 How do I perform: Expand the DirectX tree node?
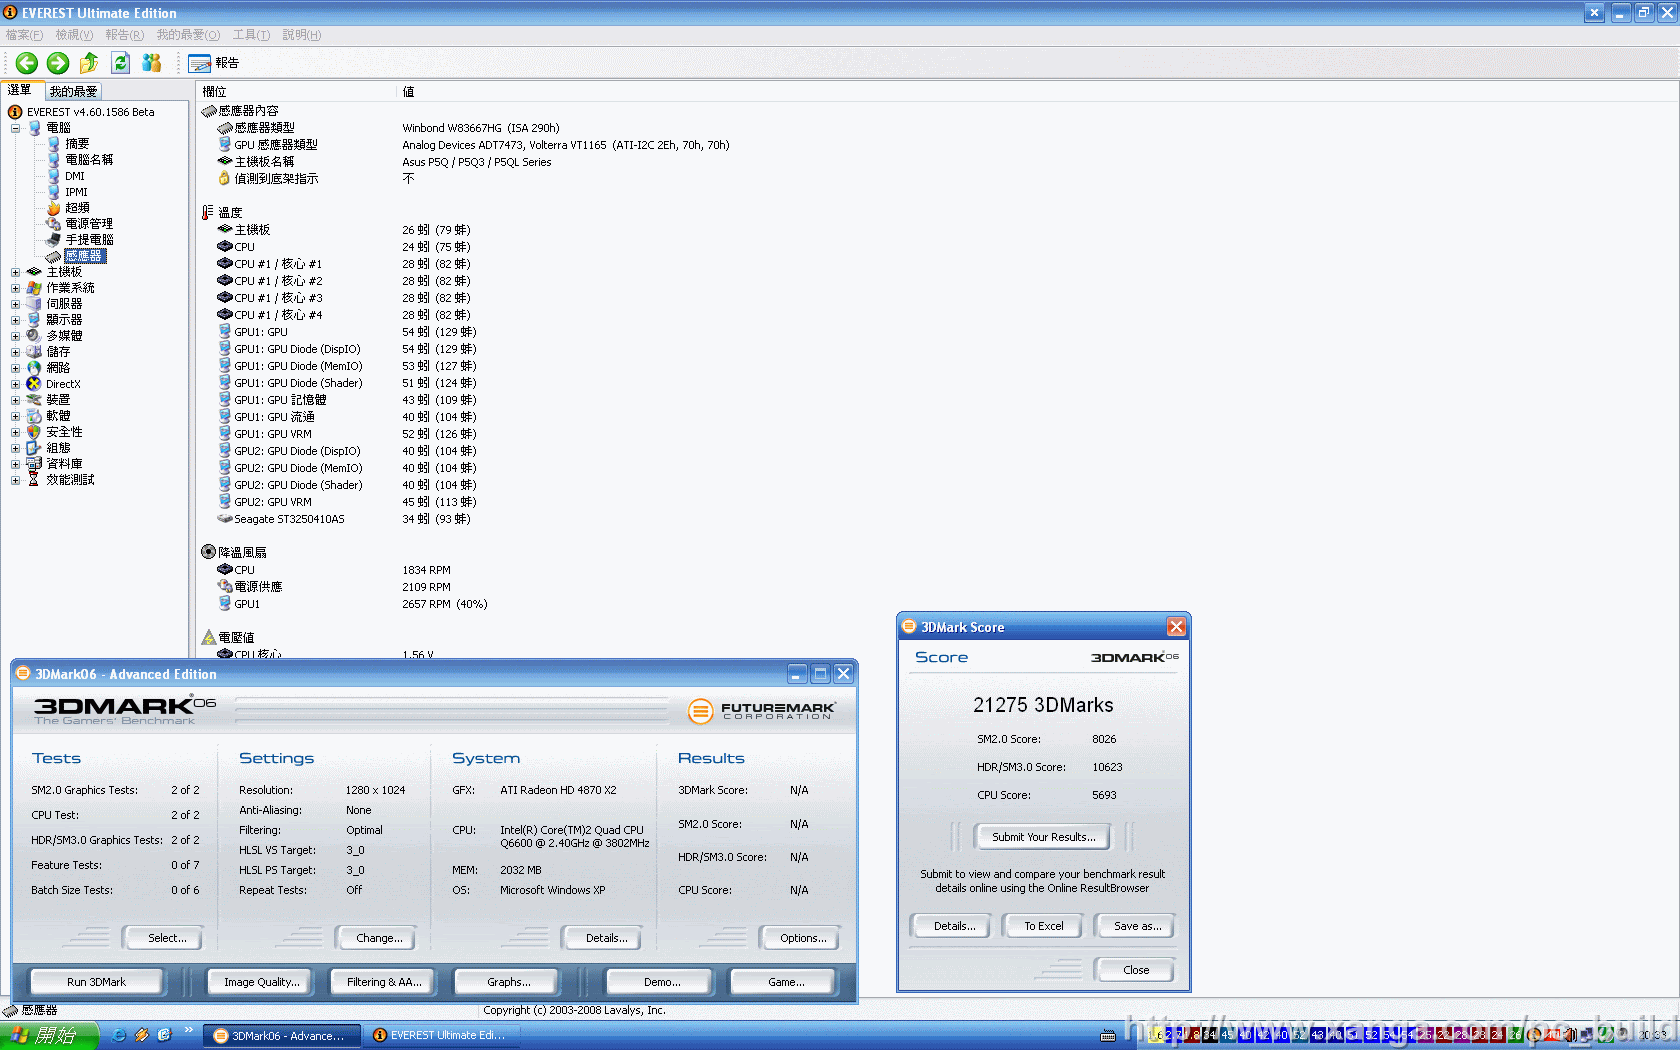pos(15,384)
